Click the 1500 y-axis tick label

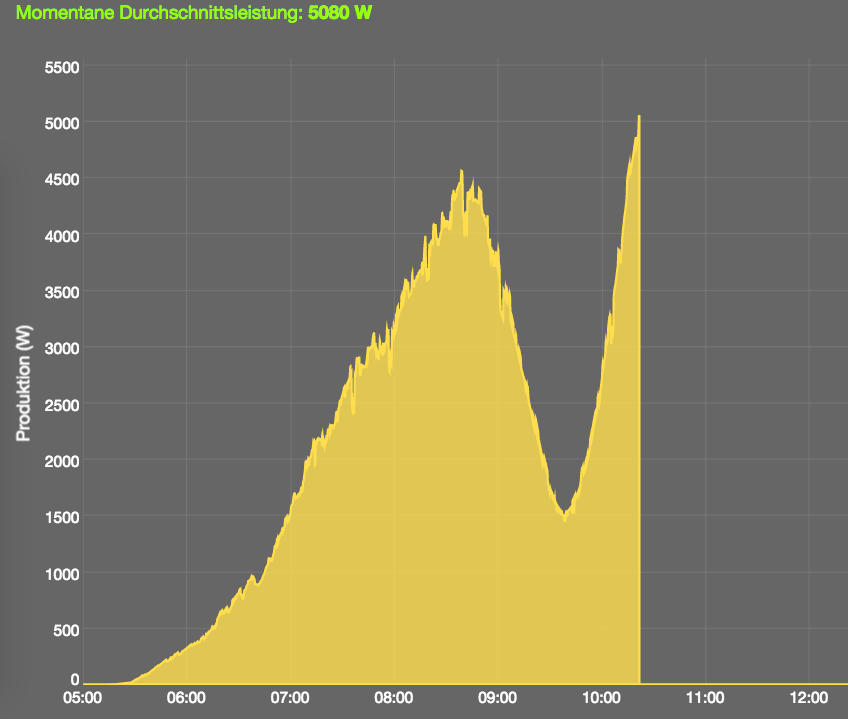(x=62, y=517)
